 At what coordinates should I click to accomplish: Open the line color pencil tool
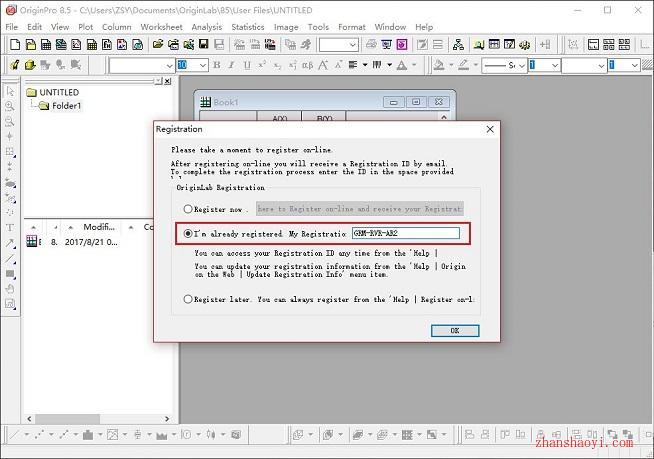pyautogui.click(x=463, y=65)
